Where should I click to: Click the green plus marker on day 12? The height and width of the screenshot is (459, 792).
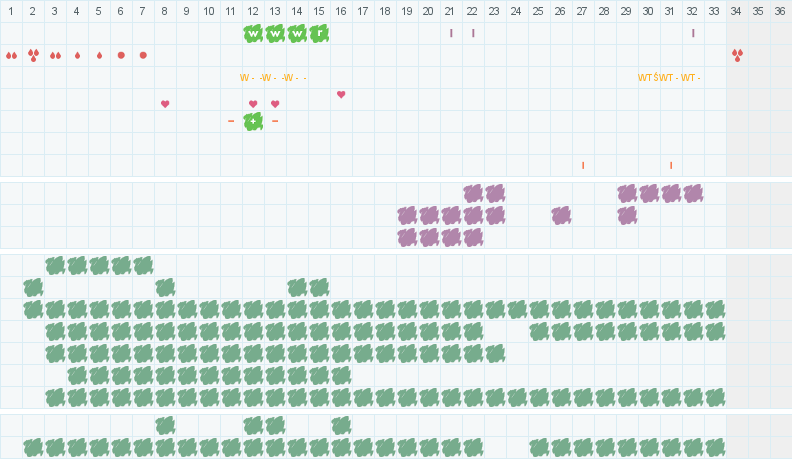253,121
